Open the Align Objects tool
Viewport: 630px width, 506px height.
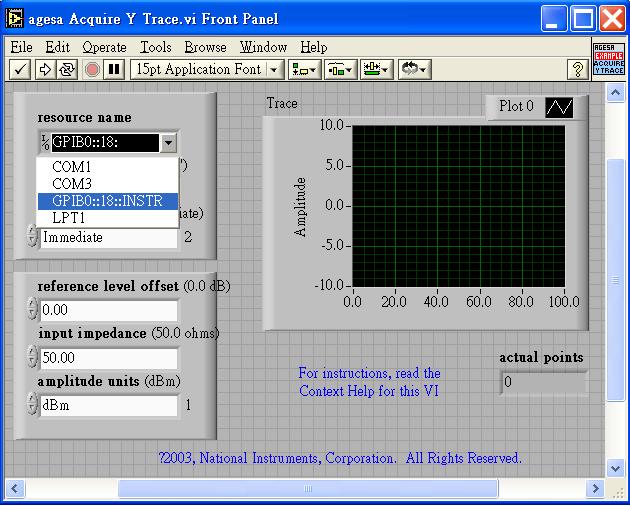pyautogui.click(x=304, y=69)
